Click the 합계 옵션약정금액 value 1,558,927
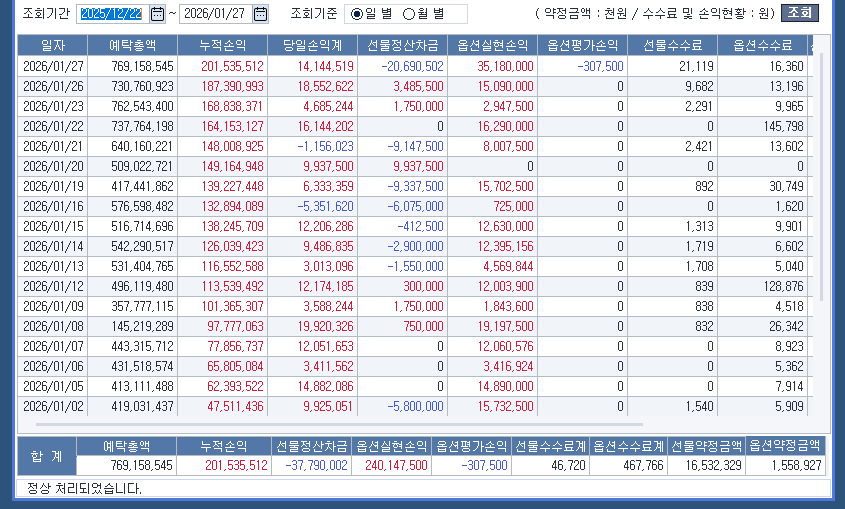The width and height of the screenshot is (845, 509). pos(796,465)
